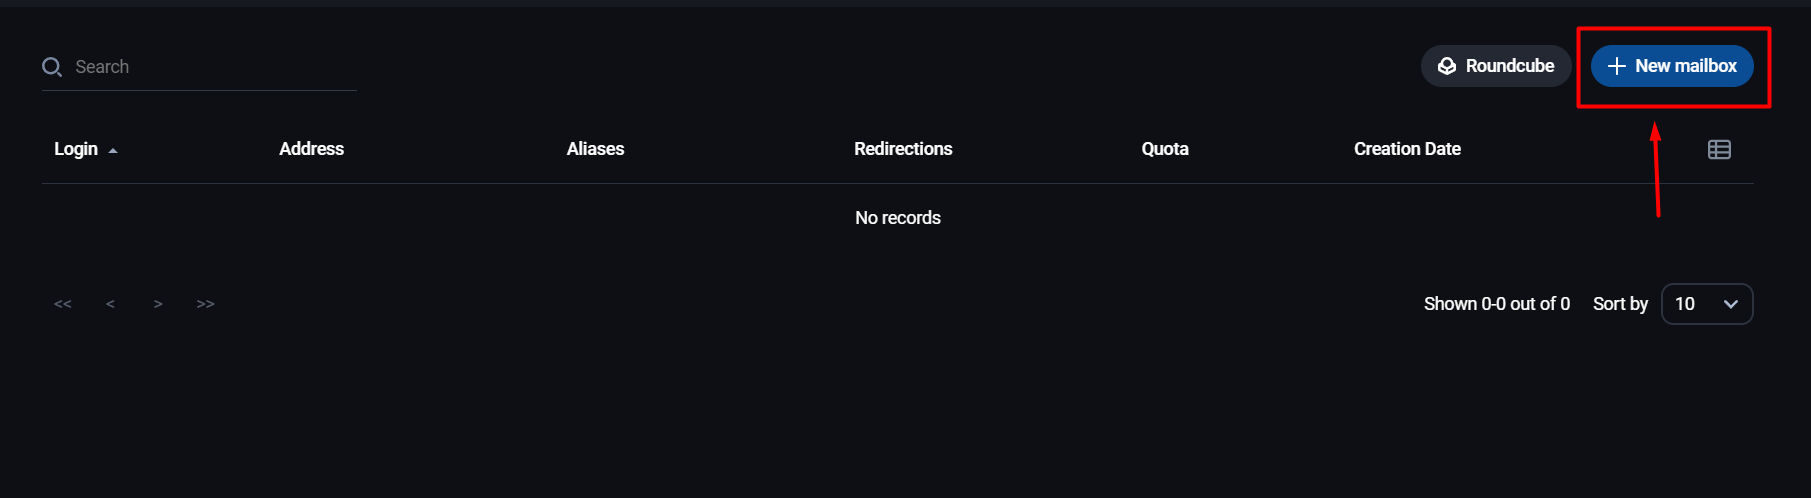Toggle the Login sort arrow indicator
Image resolution: width=1811 pixels, height=498 pixels.
113,150
